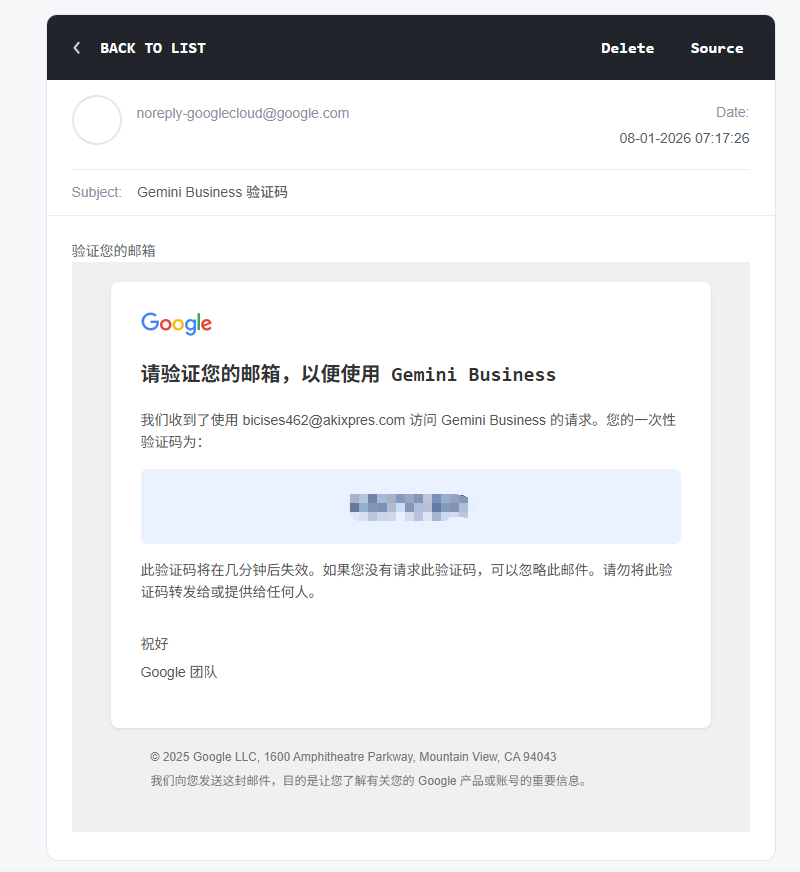Click the Date: label
800x872 pixels.
(732, 112)
